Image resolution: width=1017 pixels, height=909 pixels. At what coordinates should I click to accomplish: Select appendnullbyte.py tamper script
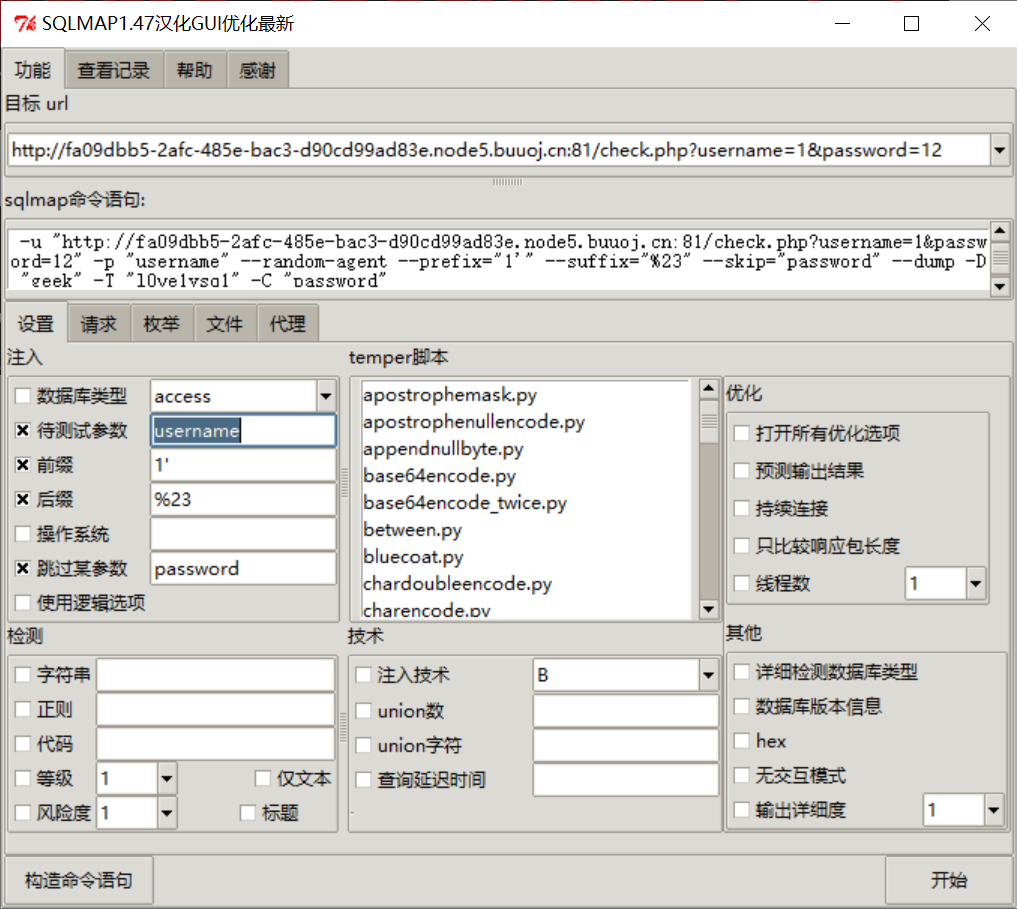[443, 449]
